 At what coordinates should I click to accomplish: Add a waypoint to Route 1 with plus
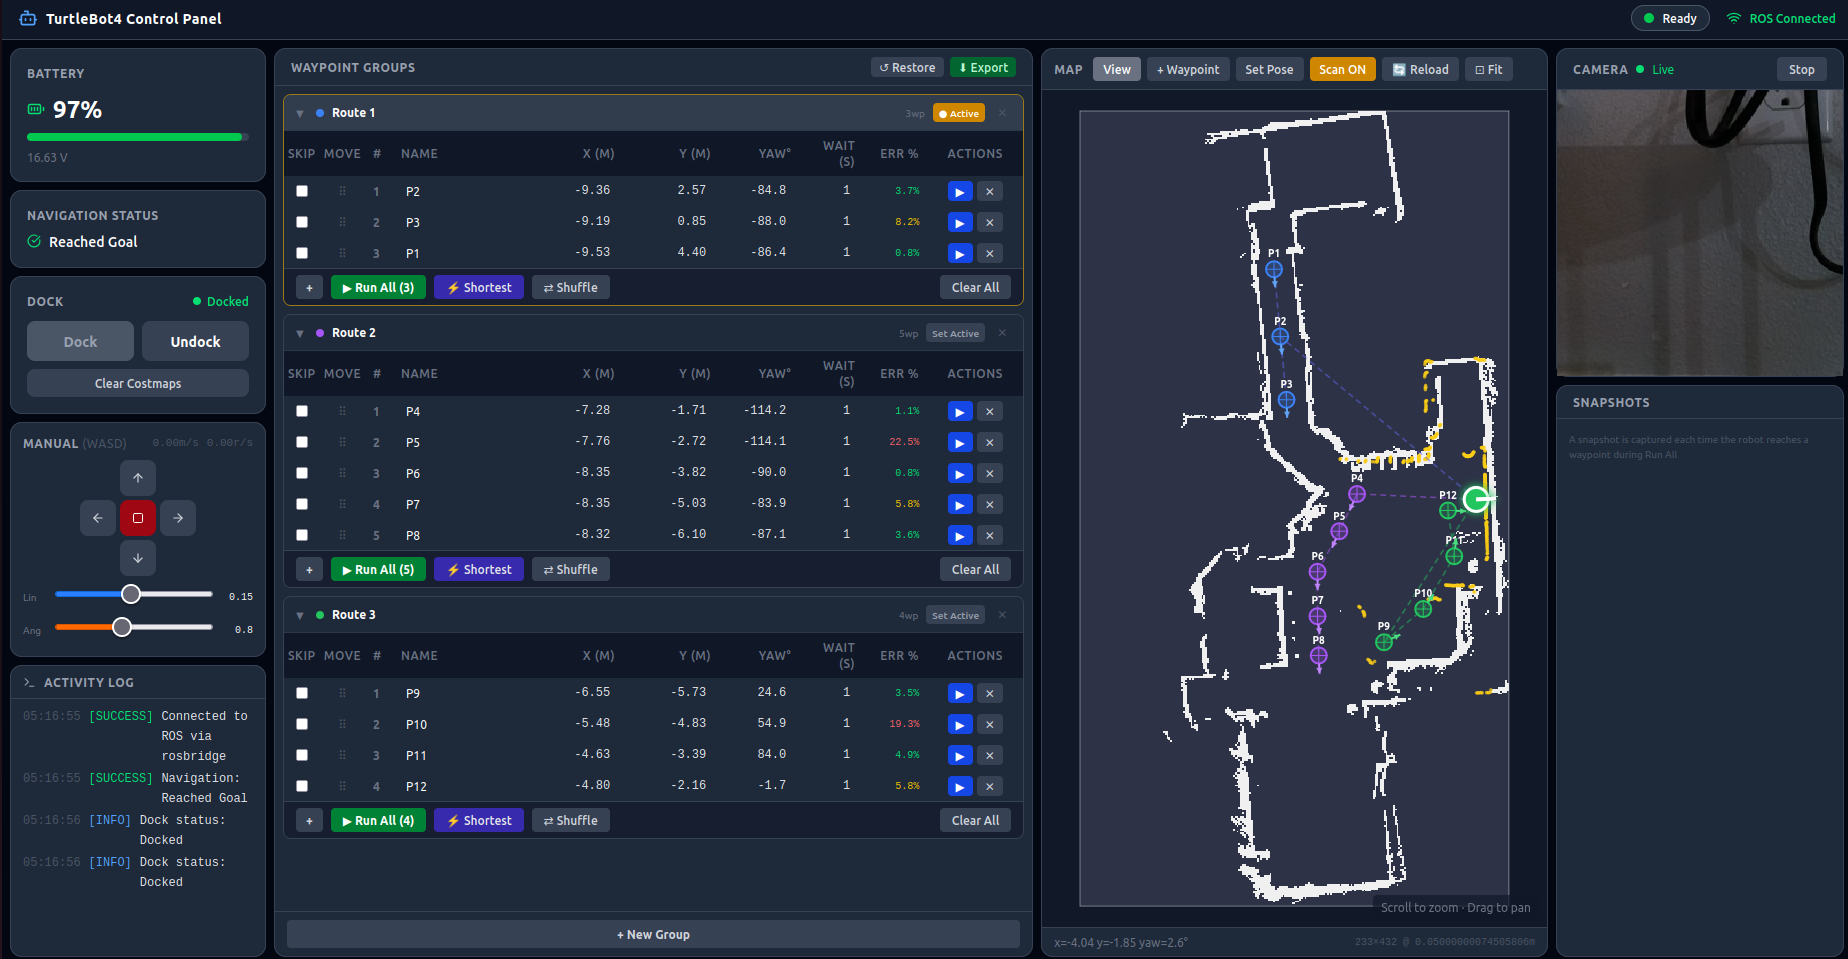[309, 288]
